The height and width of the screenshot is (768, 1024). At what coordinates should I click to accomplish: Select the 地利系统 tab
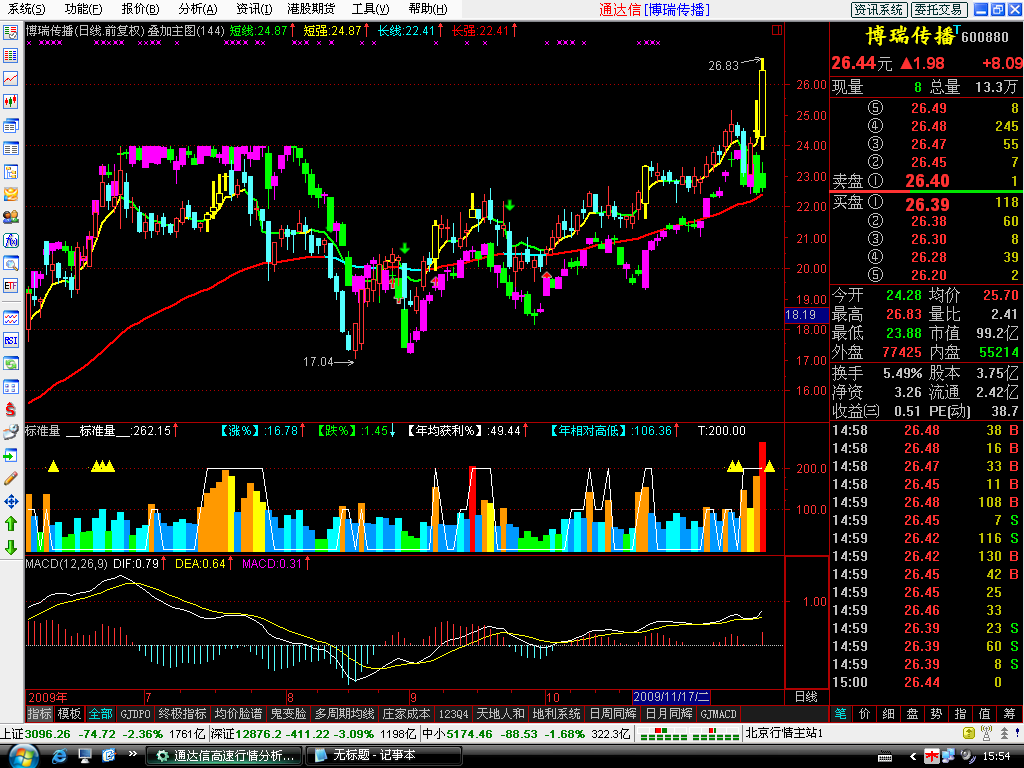556,714
